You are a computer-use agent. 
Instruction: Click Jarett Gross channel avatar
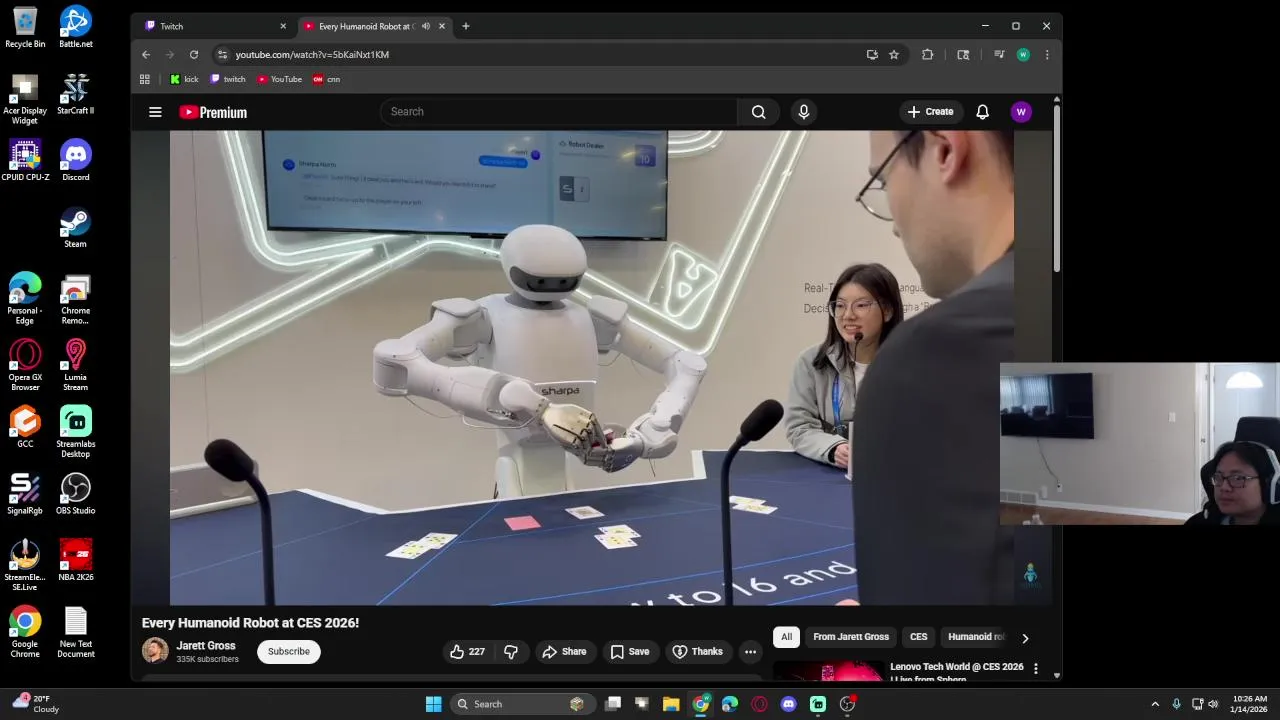click(x=155, y=651)
